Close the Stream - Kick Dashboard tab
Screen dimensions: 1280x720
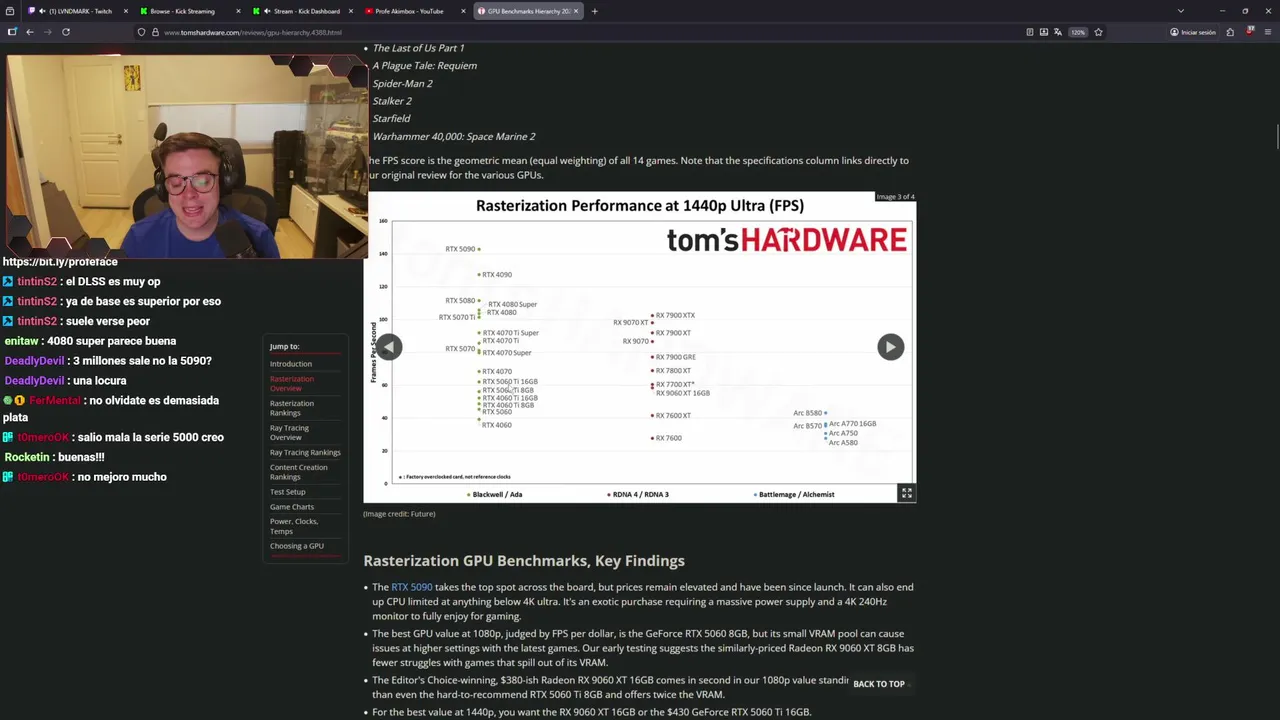(351, 11)
